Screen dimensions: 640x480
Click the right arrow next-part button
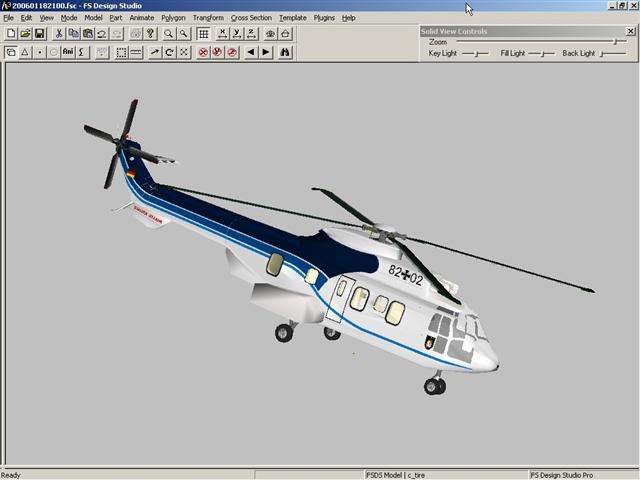coord(266,52)
